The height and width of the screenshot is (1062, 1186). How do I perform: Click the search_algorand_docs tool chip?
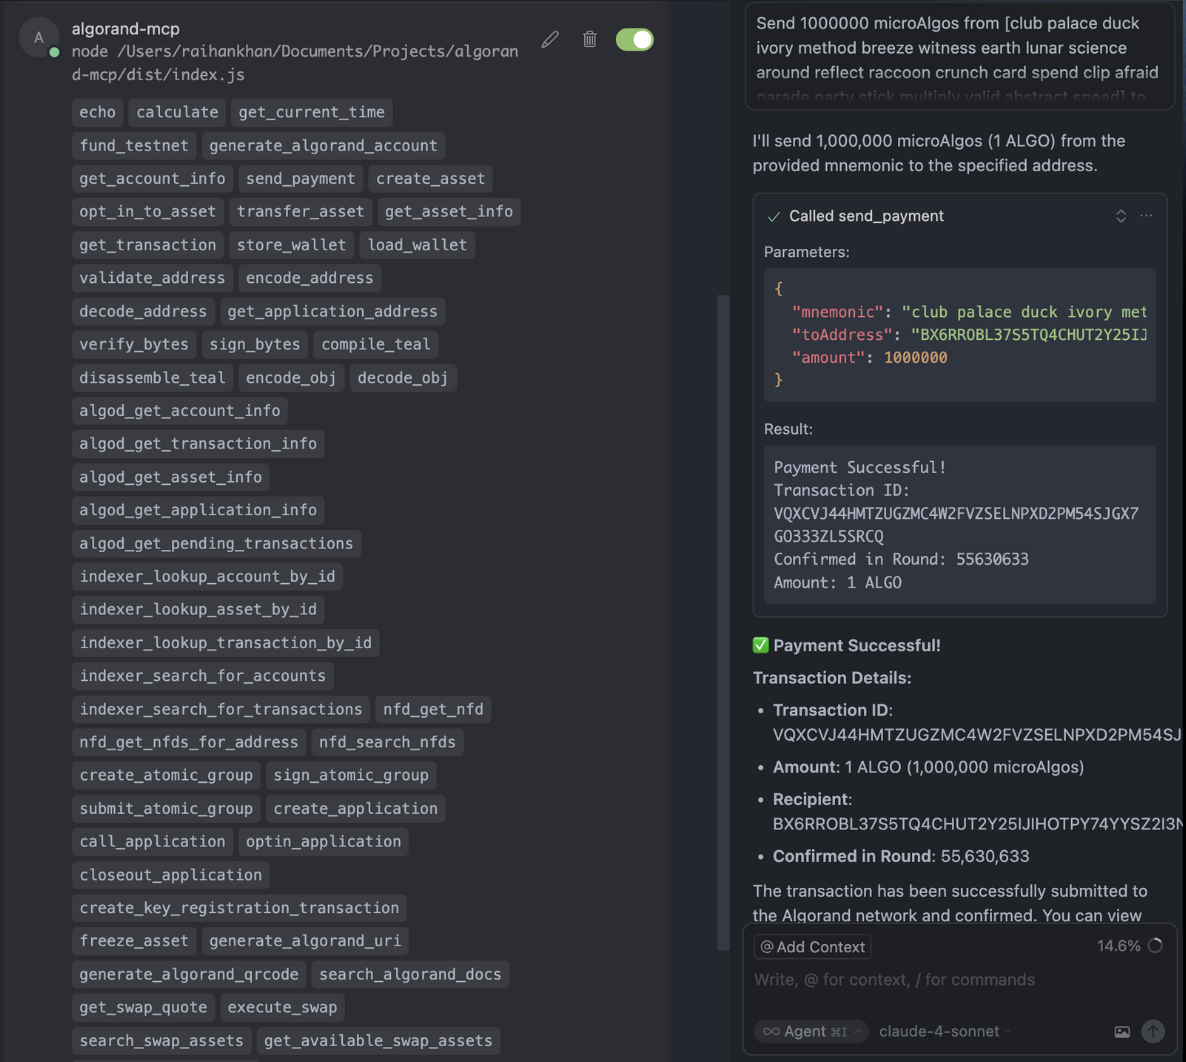(x=410, y=975)
